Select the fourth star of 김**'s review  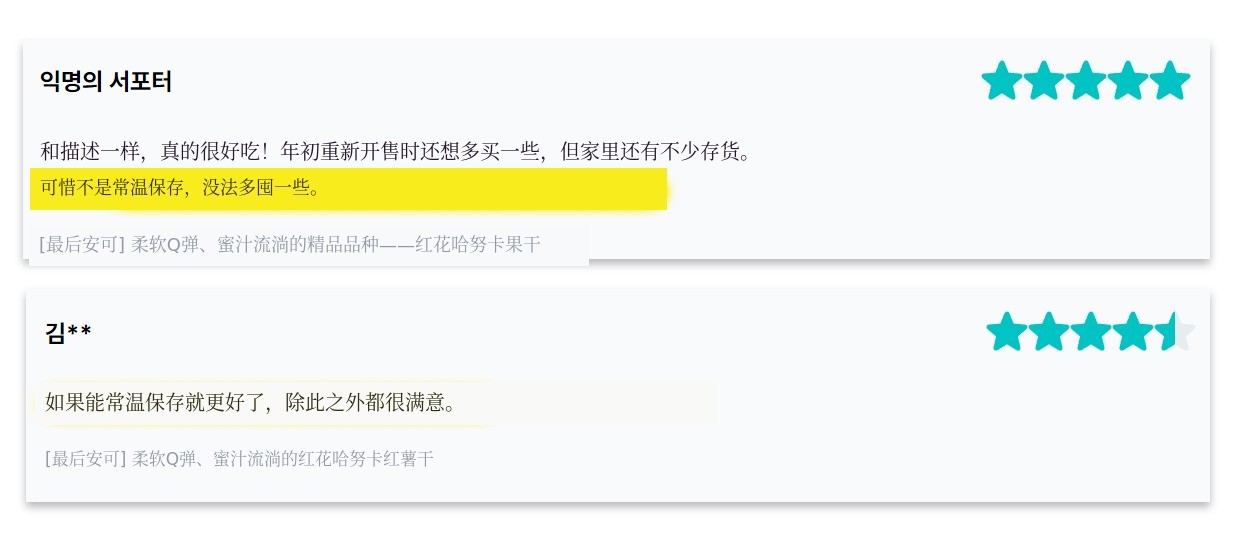point(1133,332)
